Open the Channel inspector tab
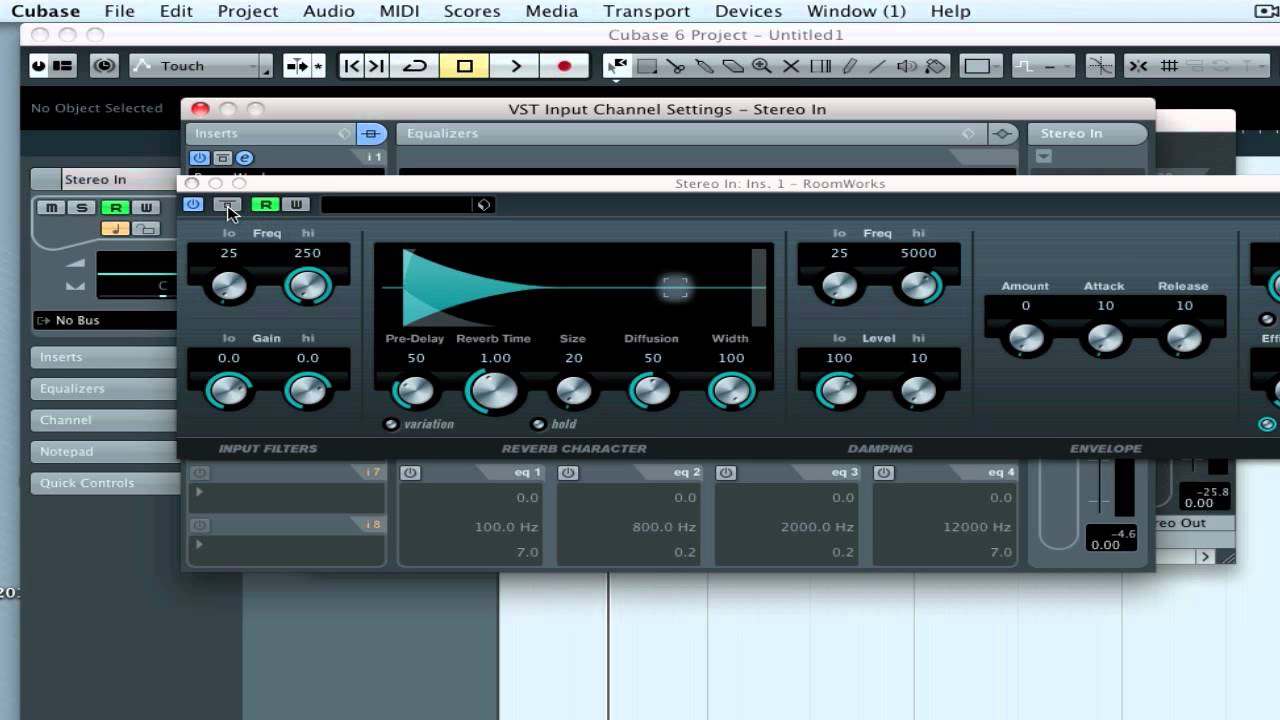Viewport: 1280px width, 720px height. tap(105, 420)
